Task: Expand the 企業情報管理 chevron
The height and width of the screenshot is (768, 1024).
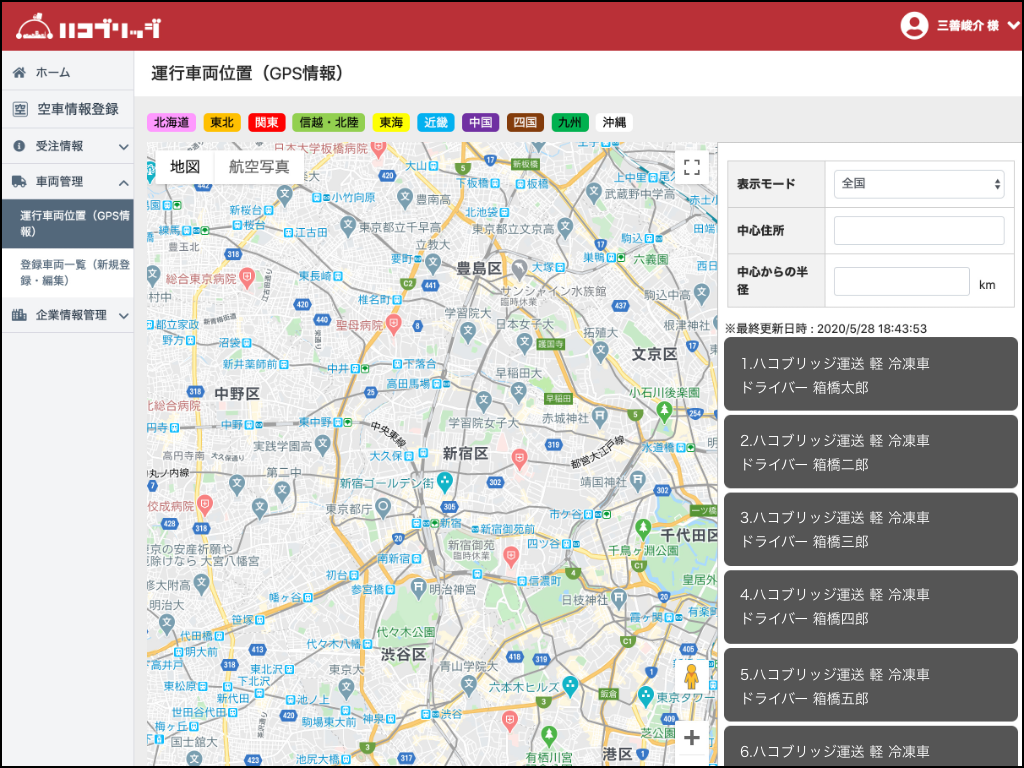Action: pyautogui.click(x=123, y=316)
